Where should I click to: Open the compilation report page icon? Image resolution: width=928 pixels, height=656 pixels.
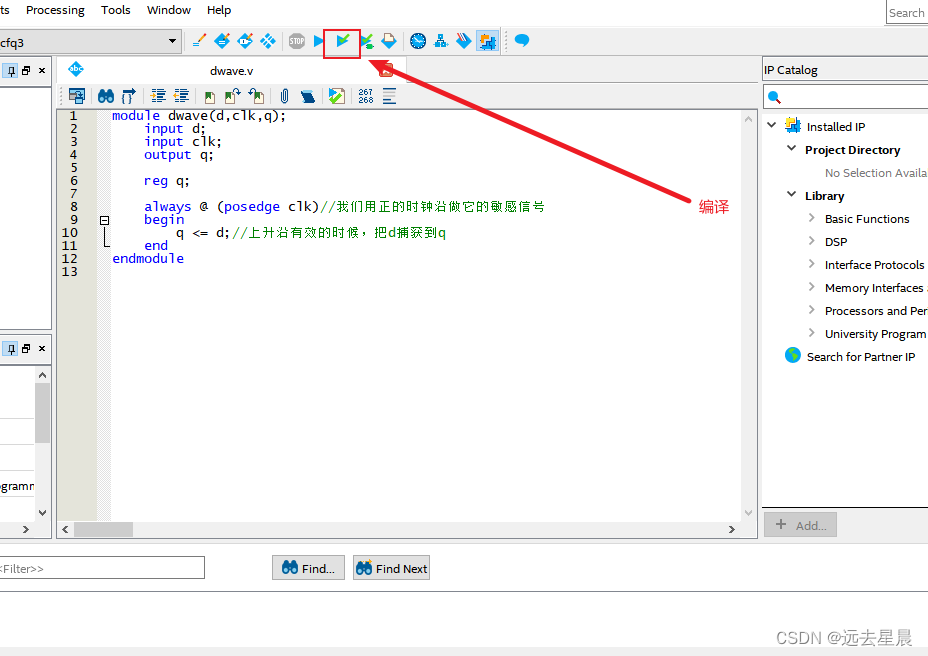point(389,41)
